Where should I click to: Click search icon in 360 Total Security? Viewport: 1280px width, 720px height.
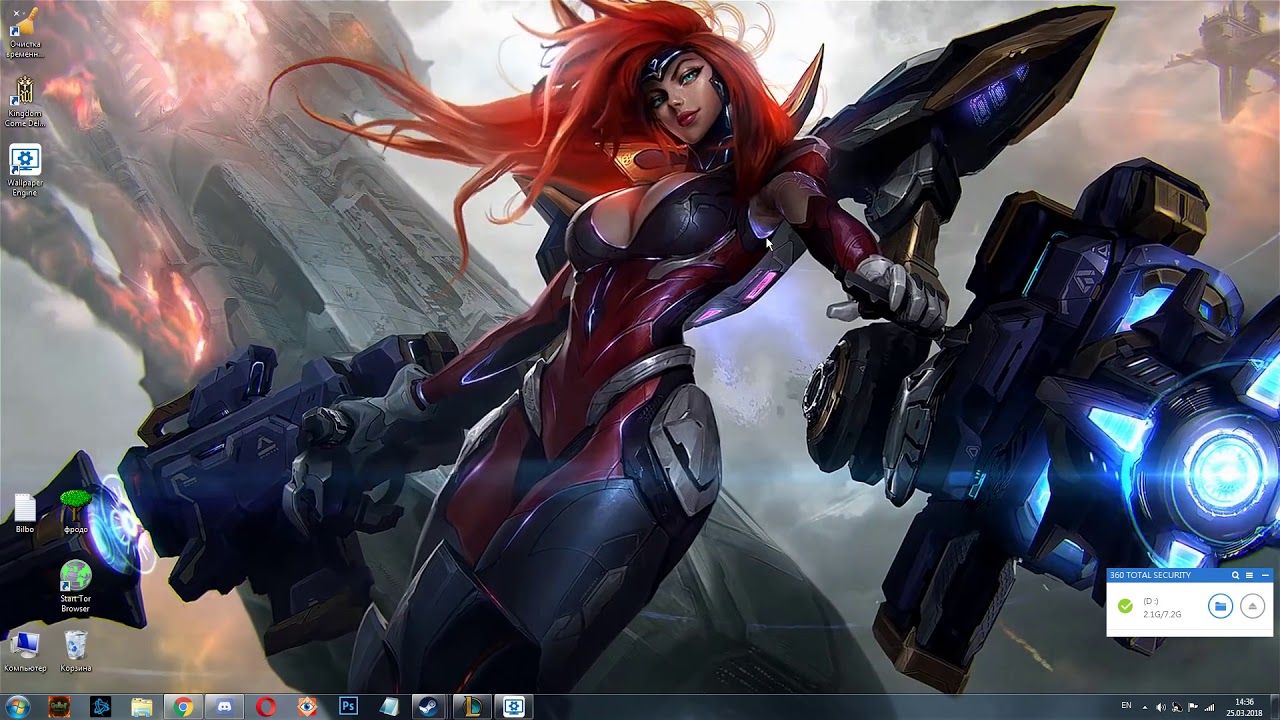(x=1235, y=575)
